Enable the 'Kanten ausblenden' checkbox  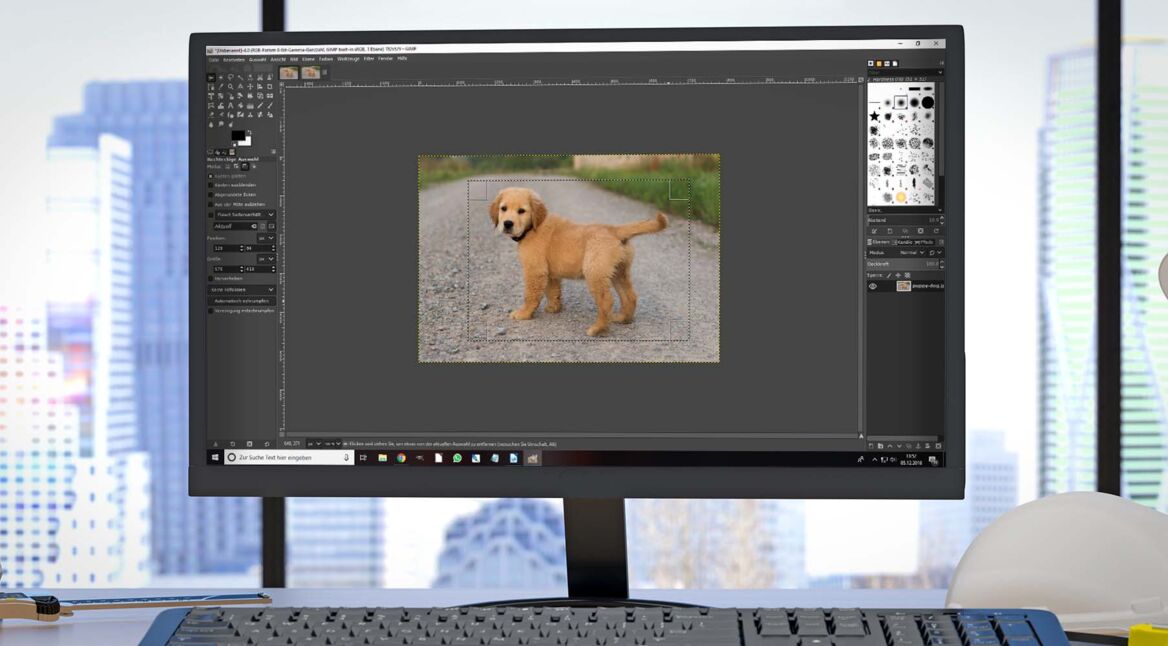click(211, 185)
